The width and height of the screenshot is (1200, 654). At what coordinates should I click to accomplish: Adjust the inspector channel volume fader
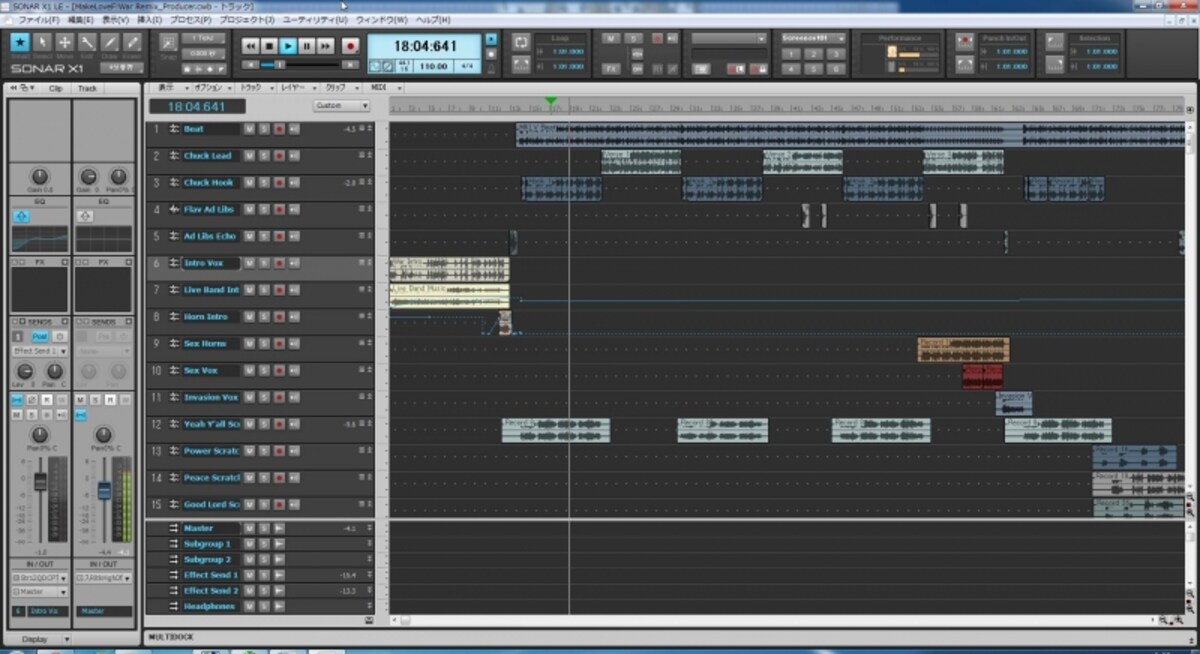click(41, 482)
